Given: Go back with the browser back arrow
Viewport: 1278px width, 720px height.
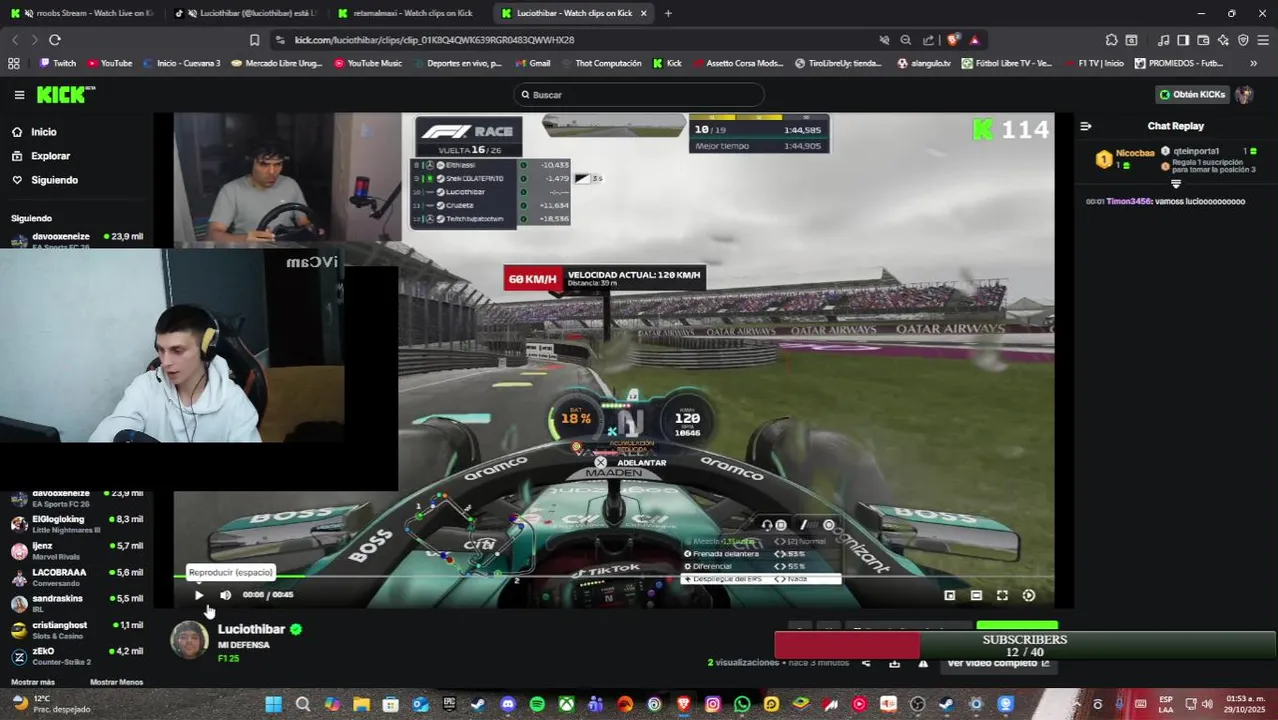Looking at the screenshot, I should [x=15, y=40].
